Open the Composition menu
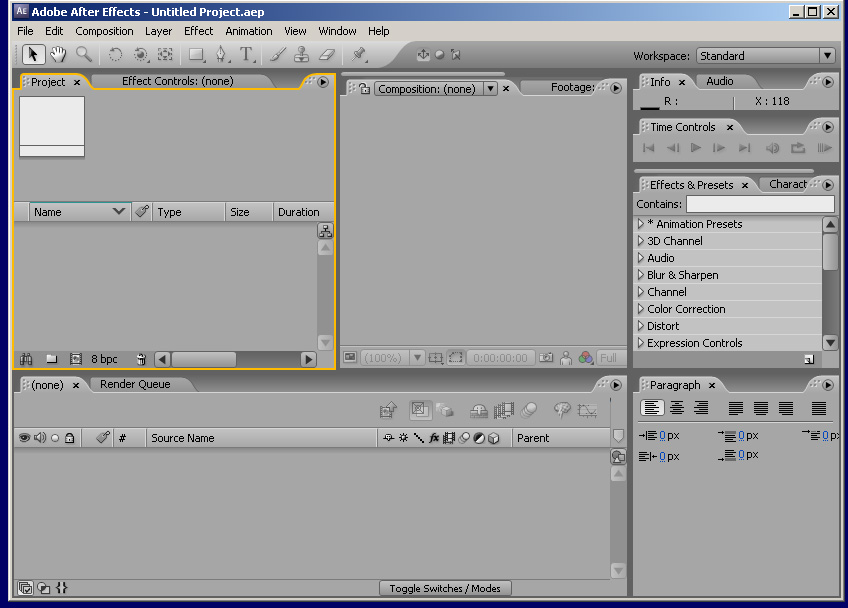 104,31
